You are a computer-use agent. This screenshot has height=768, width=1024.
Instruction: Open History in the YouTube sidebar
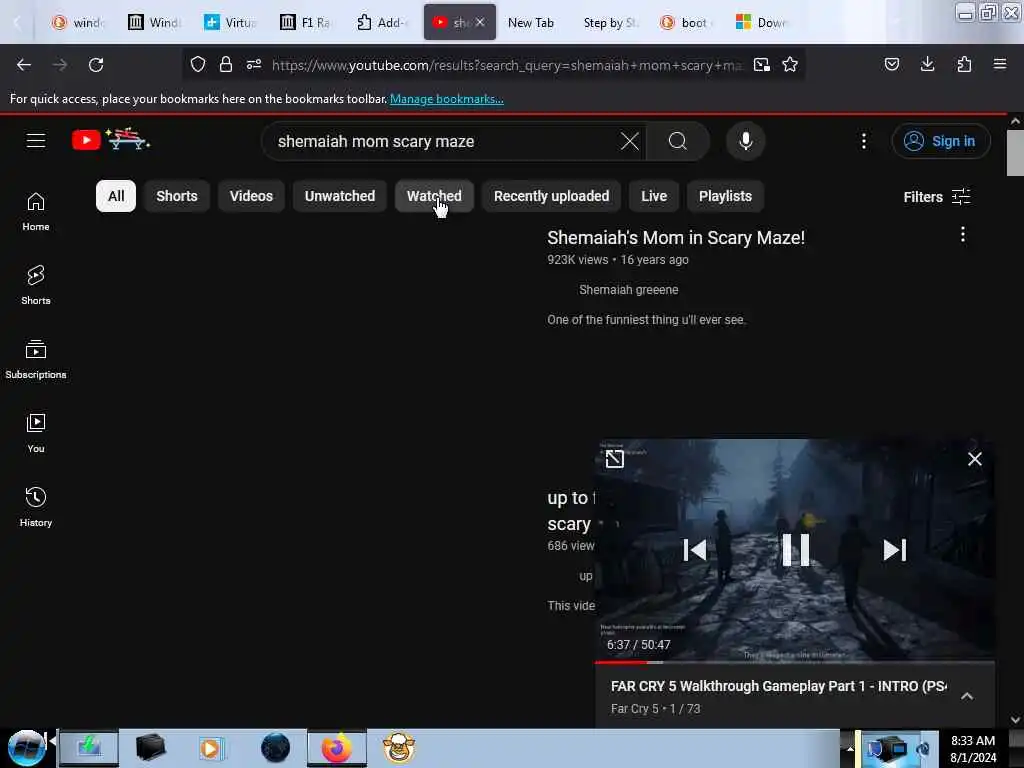[x=36, y=507]
